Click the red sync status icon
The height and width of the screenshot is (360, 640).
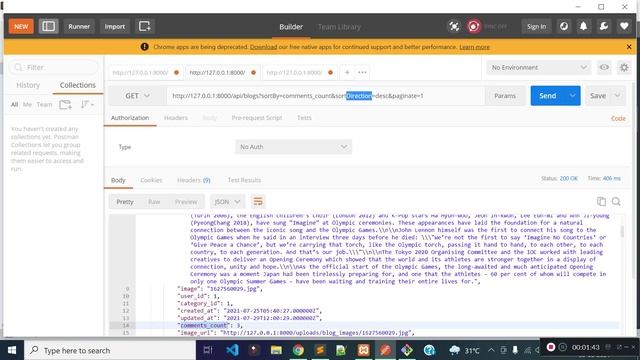(x=473, y=27)
